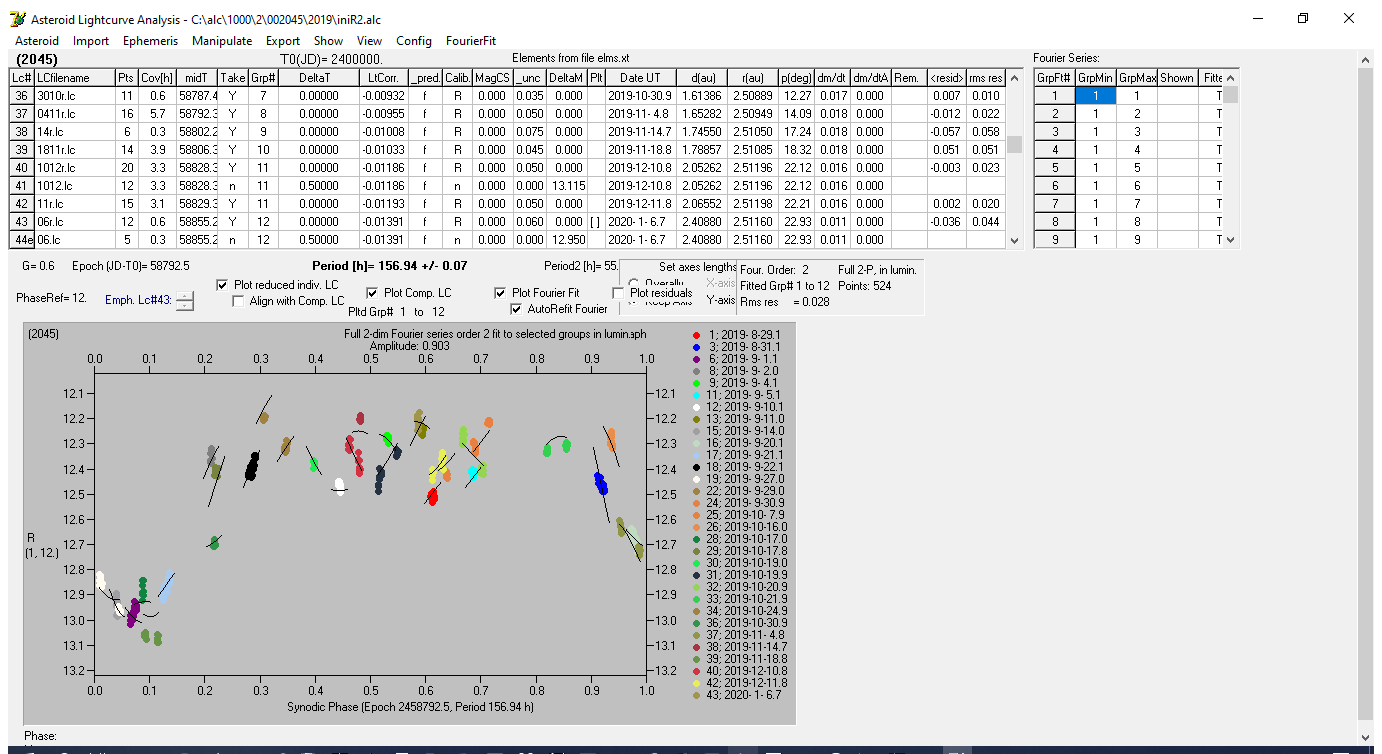Screen dimensions: 1382x754
Task: Select Fourier Series row button 5
Action: (x=1055, y=168)
